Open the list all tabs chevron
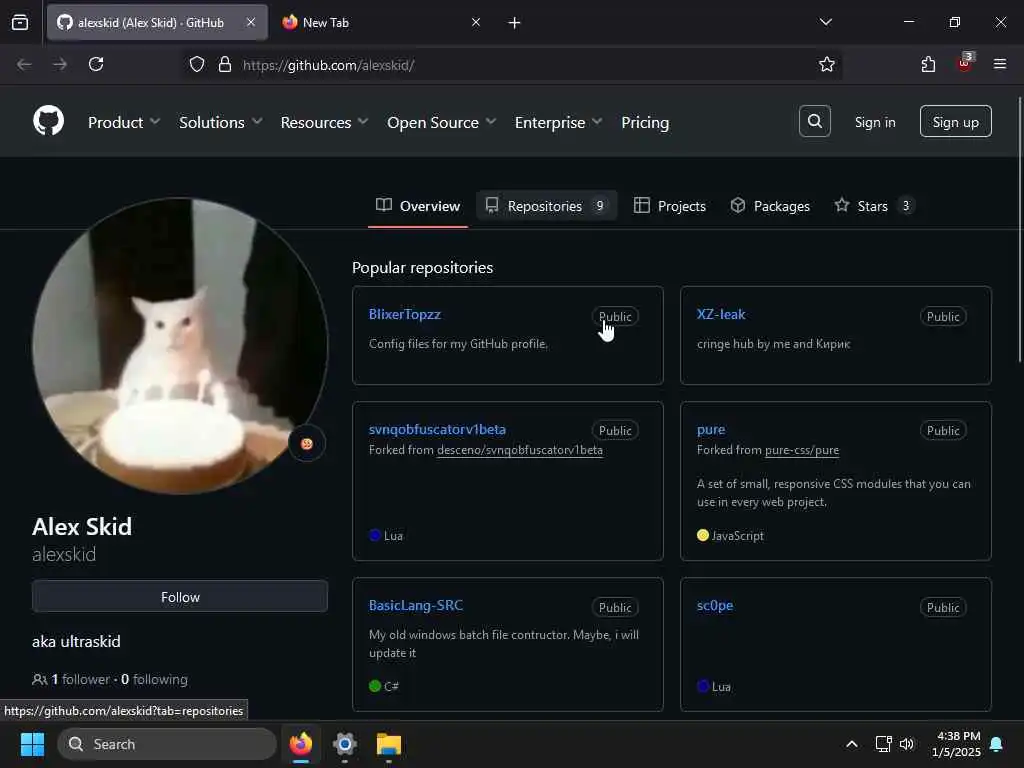1024x768 pixels. [825, 22]
